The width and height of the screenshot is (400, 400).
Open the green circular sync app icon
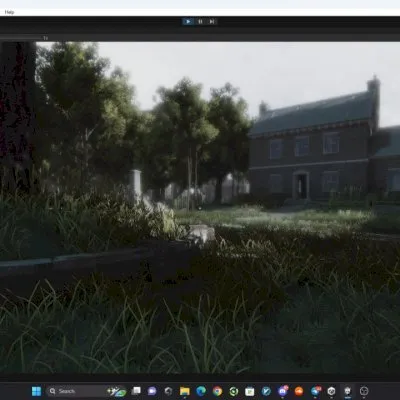(x=234, y=391)
